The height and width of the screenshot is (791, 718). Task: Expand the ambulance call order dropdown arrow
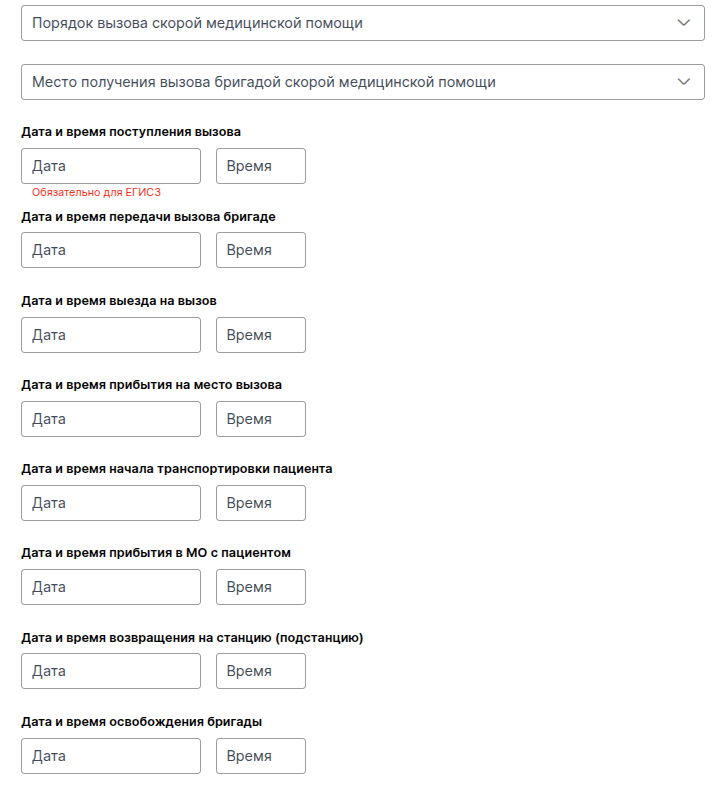click(x=683, y=23)
